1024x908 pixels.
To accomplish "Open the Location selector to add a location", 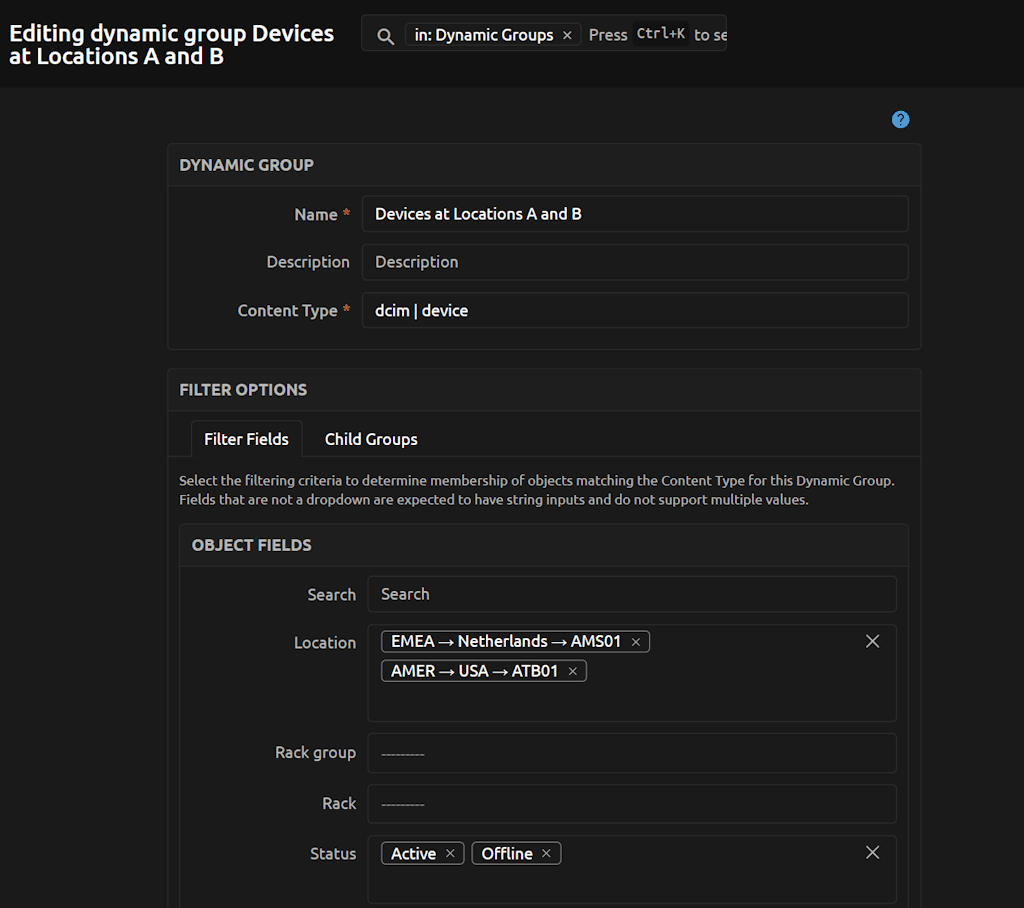I will coord(700,700).
